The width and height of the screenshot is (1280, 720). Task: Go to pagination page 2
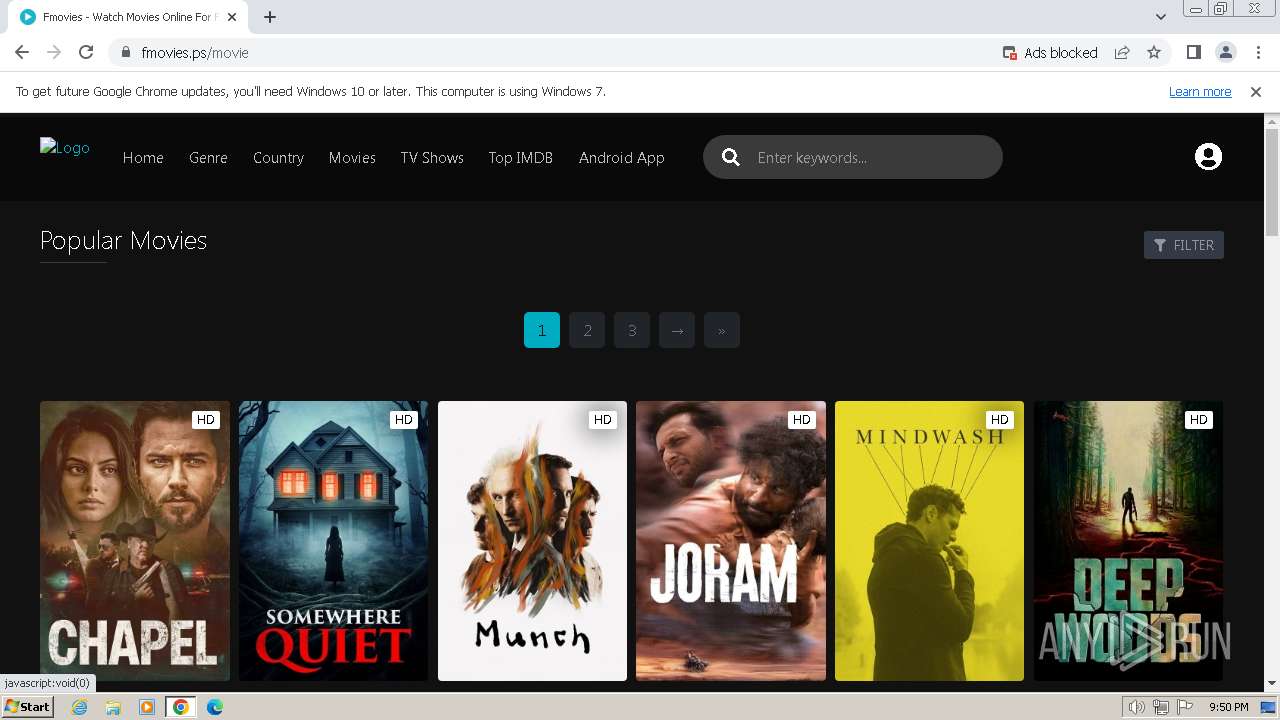pyautogui.click(x=587, y=330)
